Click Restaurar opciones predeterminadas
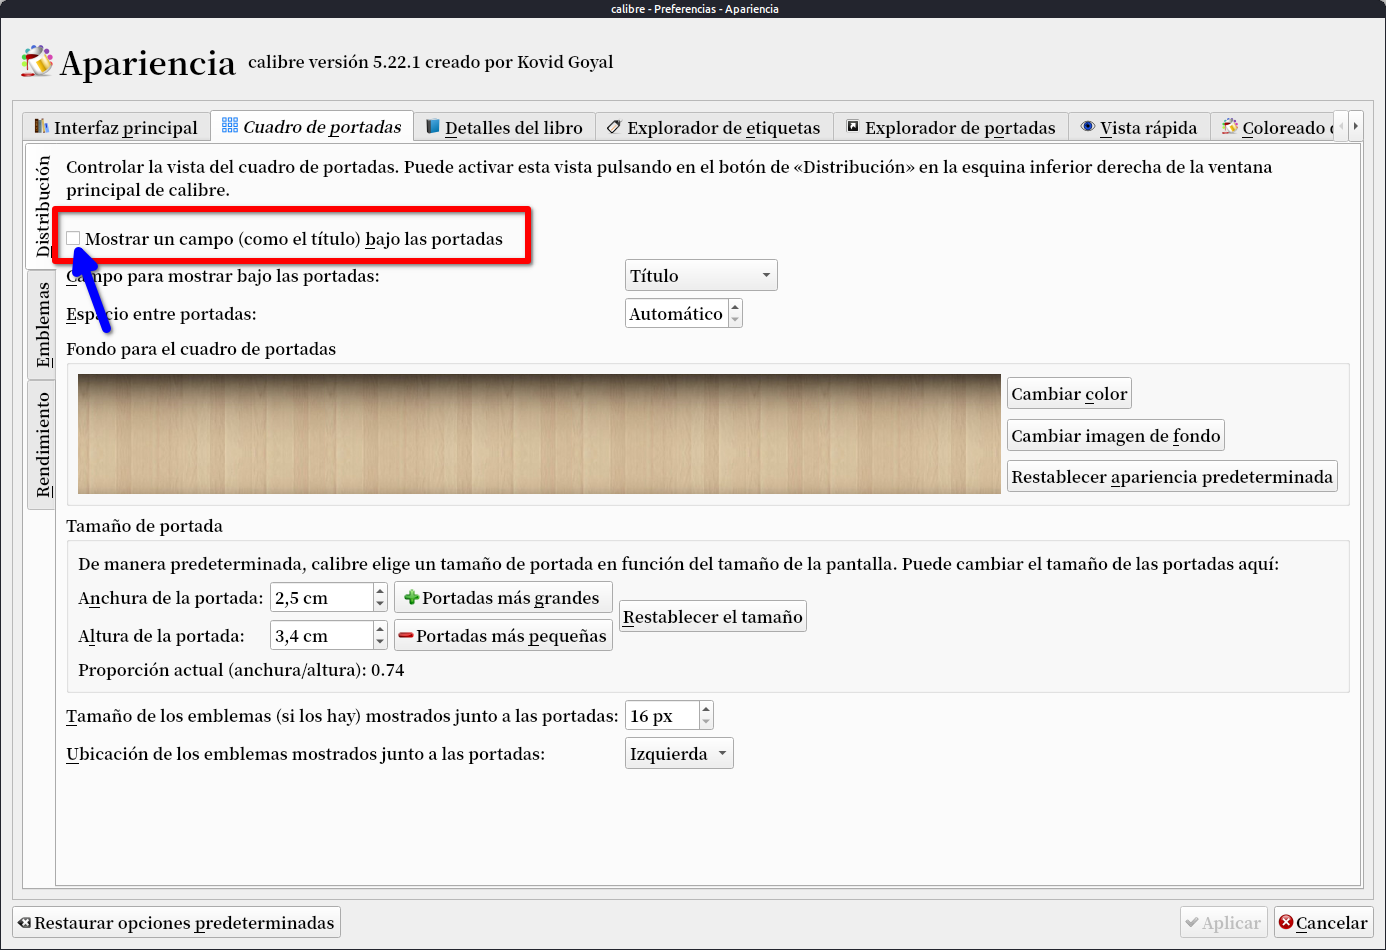The height and width of the screenshot is (950, 1386). (176, 922)
